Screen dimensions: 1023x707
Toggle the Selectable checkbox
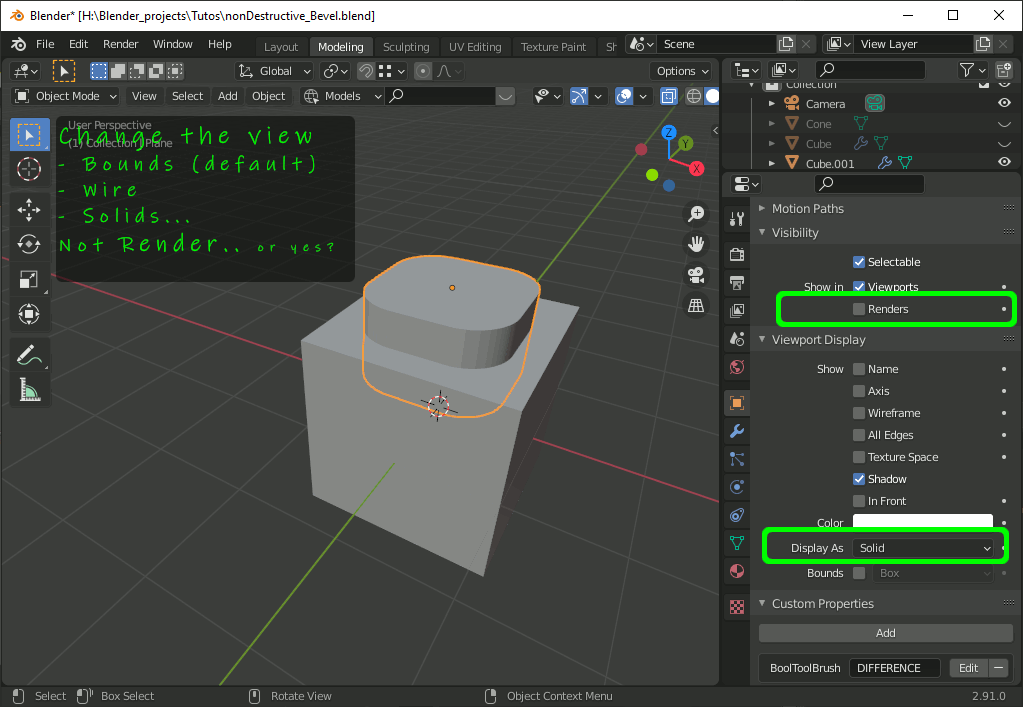click(x=859, y=262)
